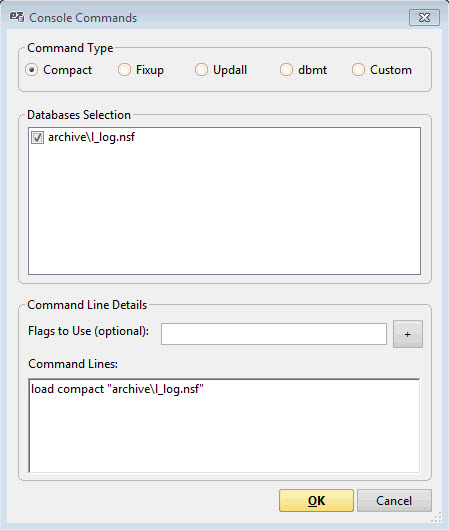
Task: Click the Console Commands title text
Action: tap(83, 18)
